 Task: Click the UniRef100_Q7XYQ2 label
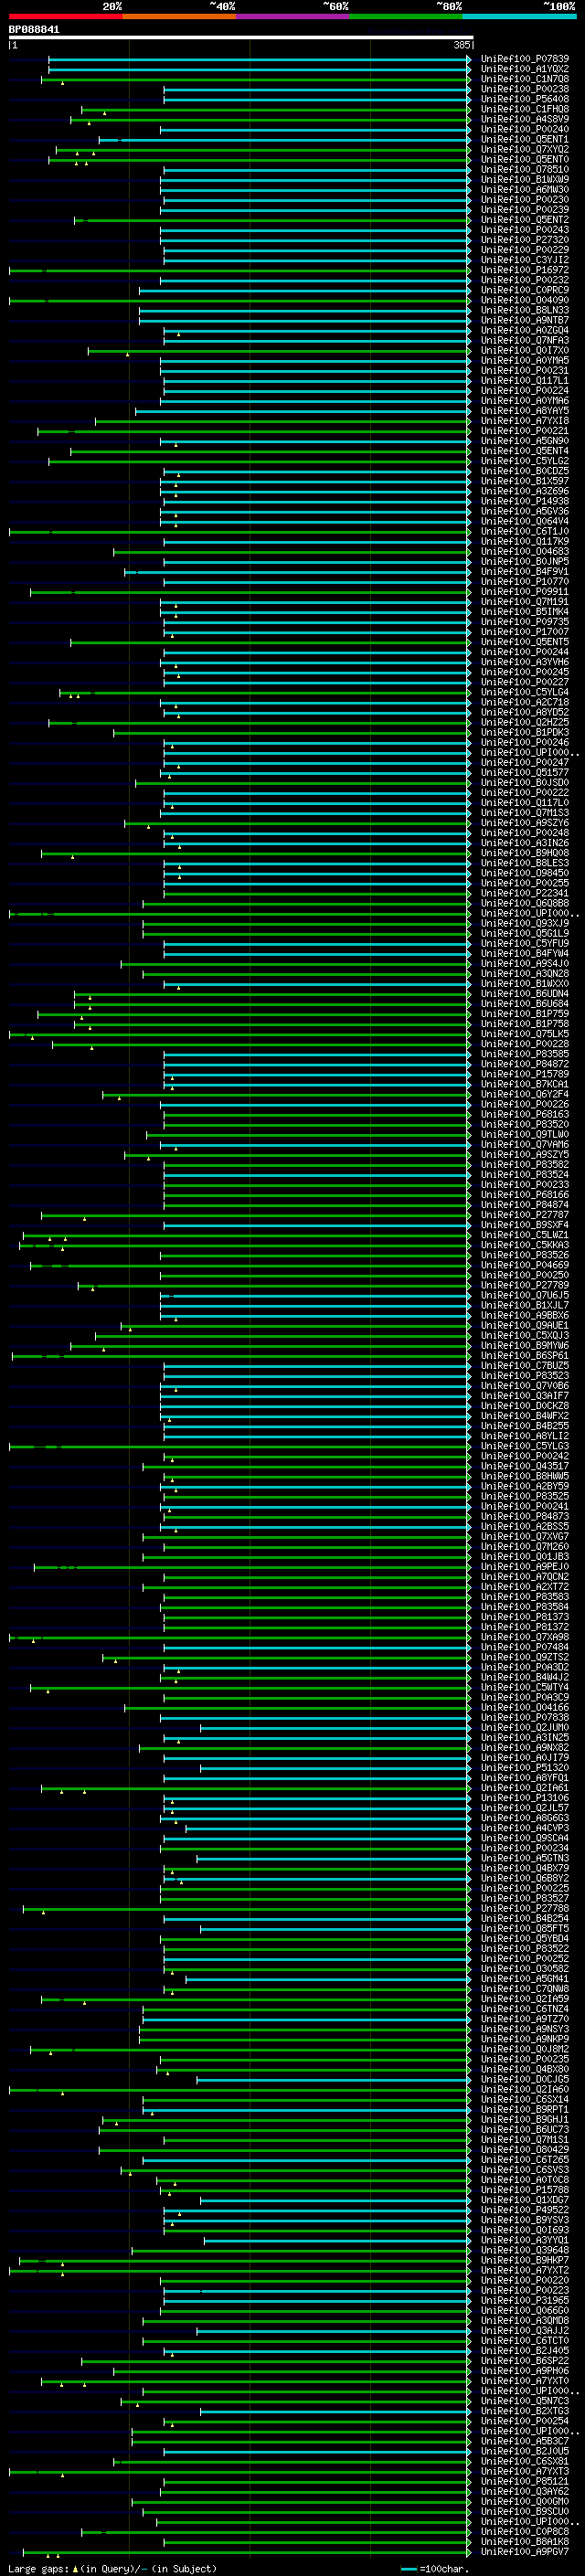(x=525, y=149)
